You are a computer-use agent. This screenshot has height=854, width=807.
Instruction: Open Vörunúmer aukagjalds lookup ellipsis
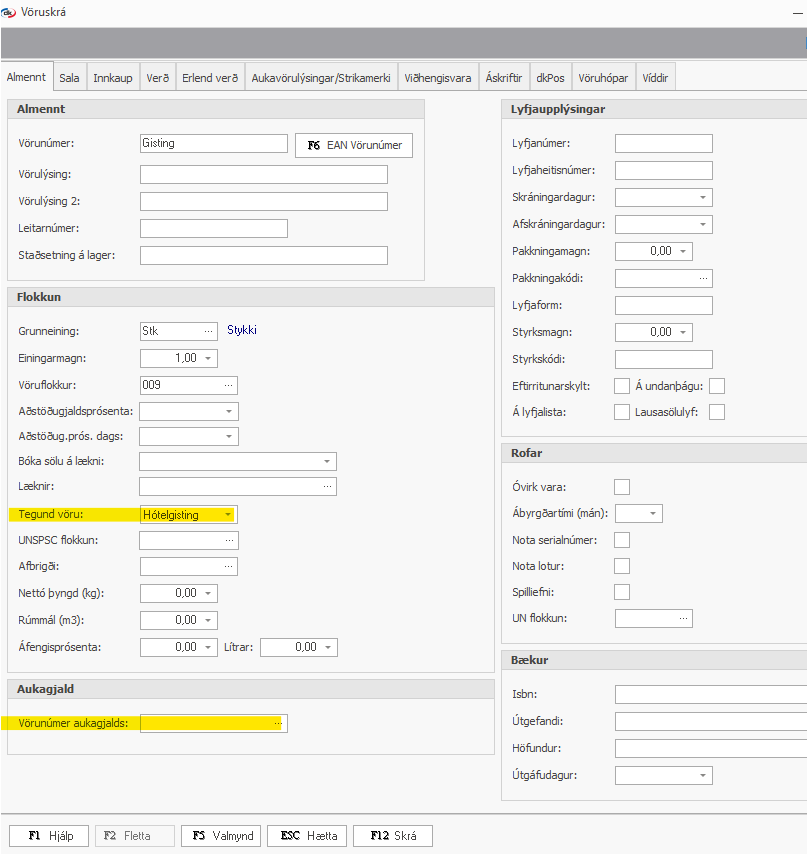click(278, 723)
